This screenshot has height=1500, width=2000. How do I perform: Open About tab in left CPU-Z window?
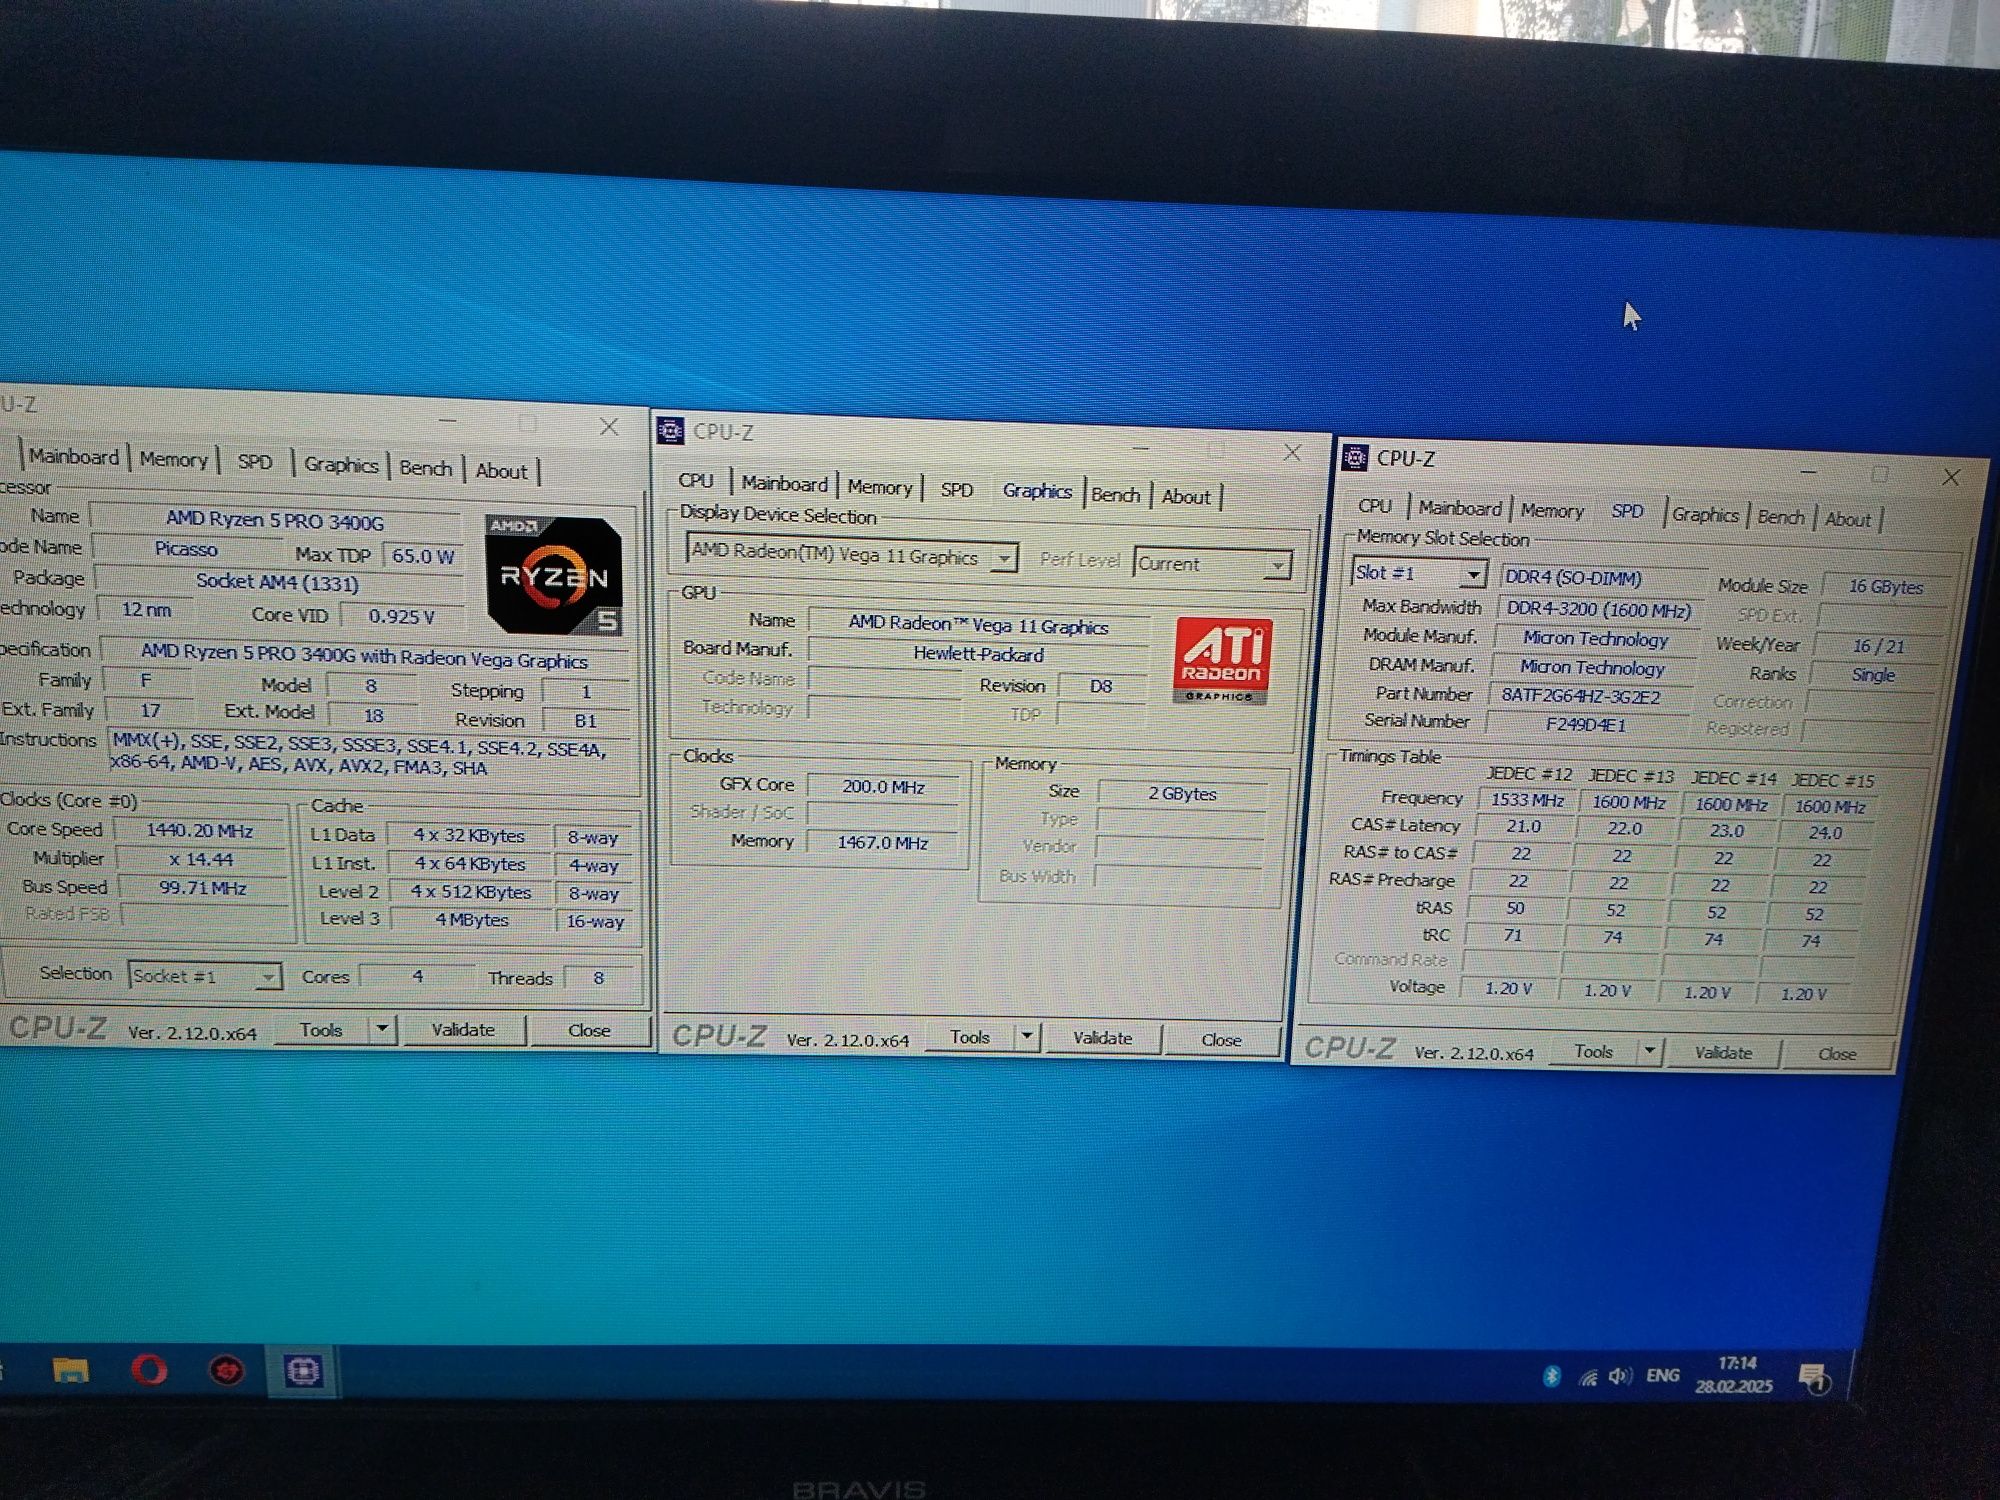click(x=501, y=471)
